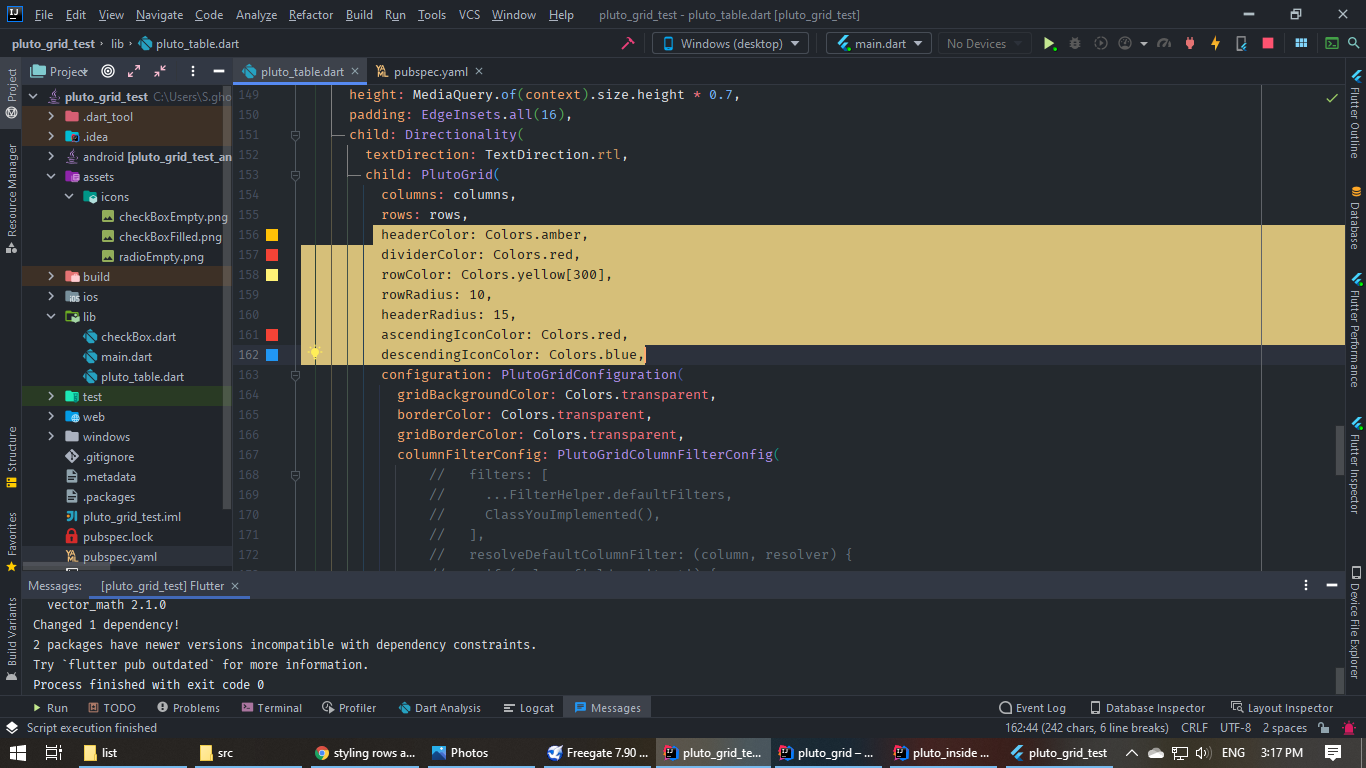Stop the running app with the red square icon
The image size is (1366, 768).
pos(1268,43)
